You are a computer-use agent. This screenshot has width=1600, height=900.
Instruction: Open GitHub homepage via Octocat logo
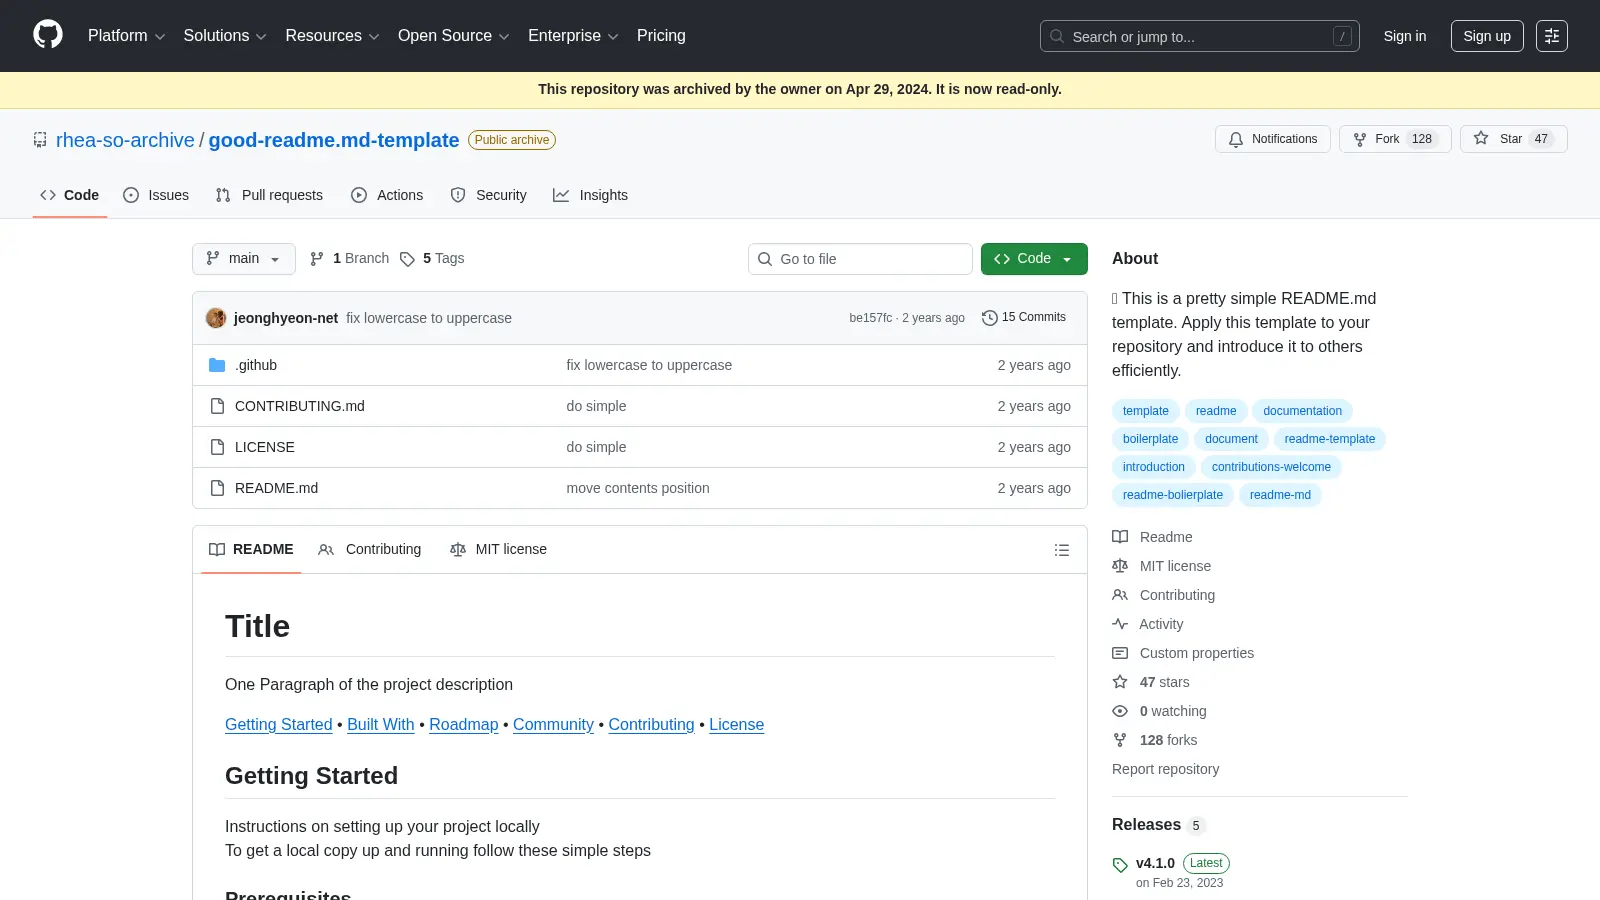point(48,35)
